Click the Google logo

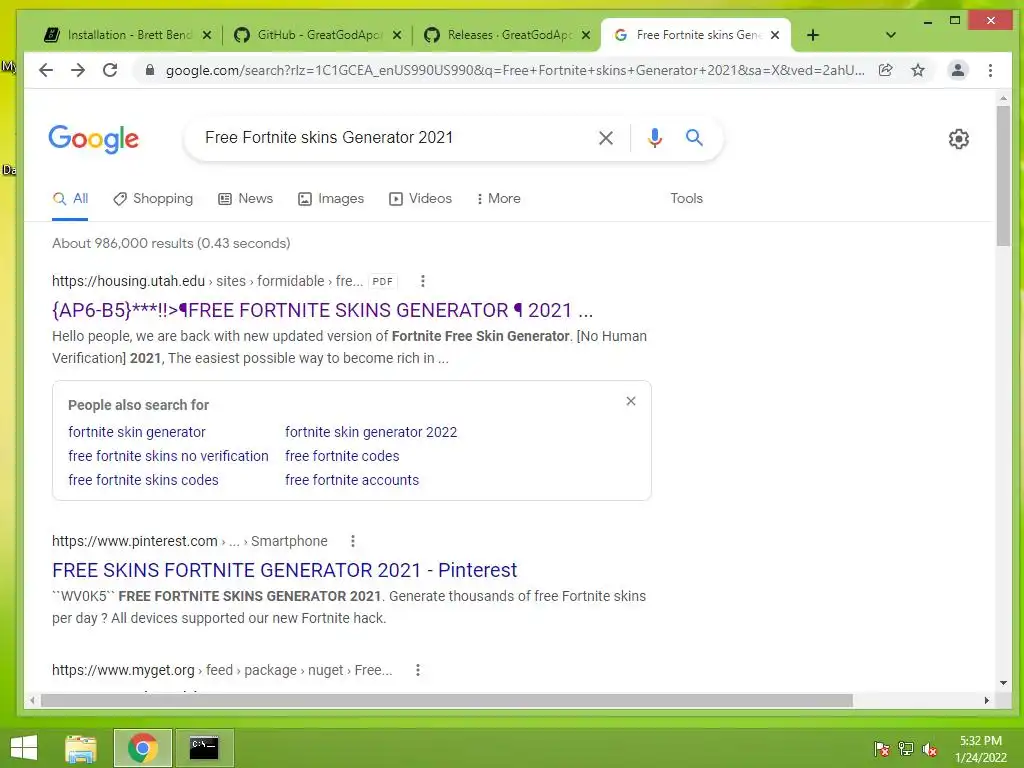(x=93, y=138)
